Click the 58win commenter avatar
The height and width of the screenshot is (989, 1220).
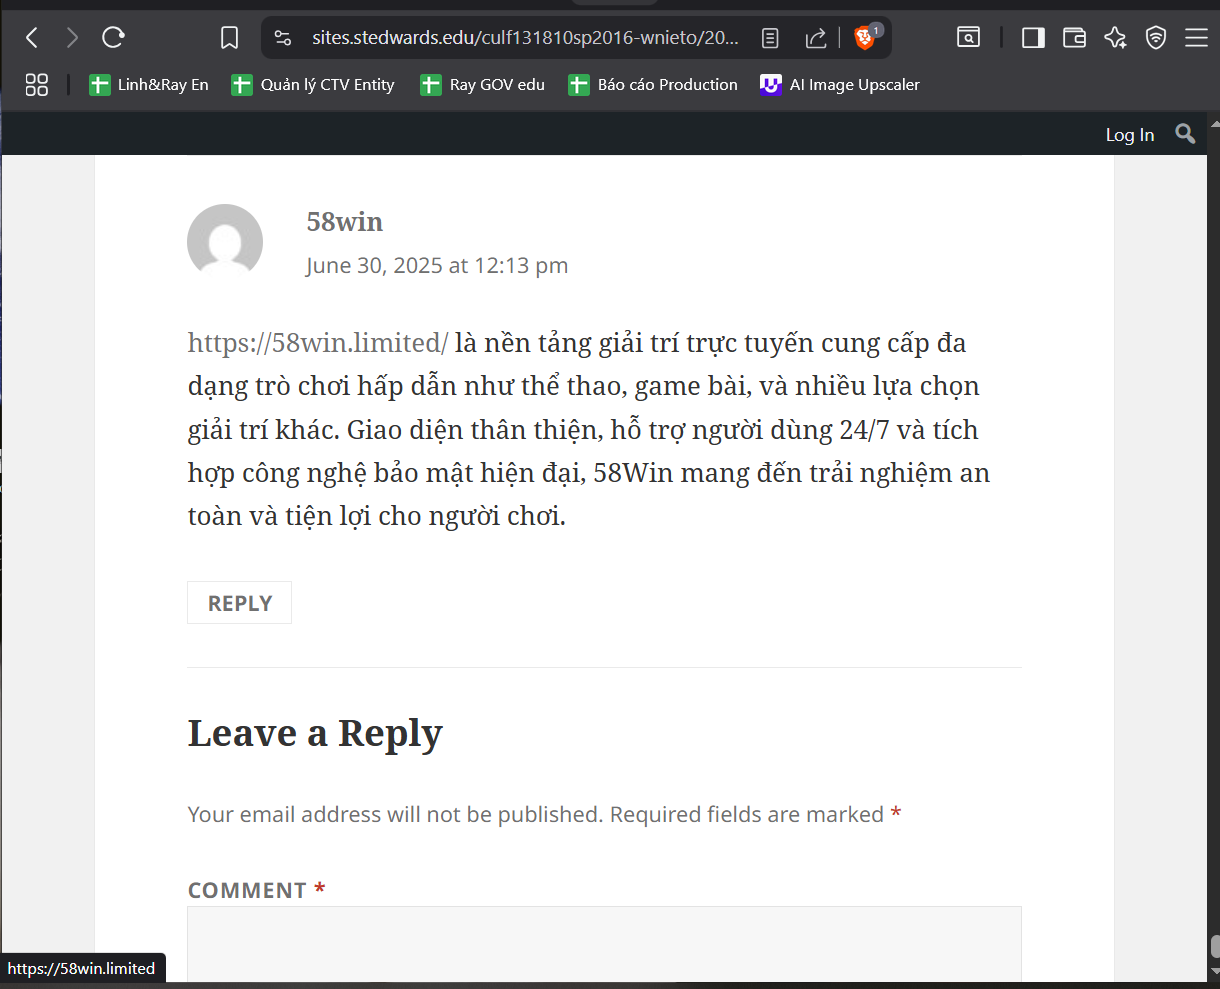(225, 242)
